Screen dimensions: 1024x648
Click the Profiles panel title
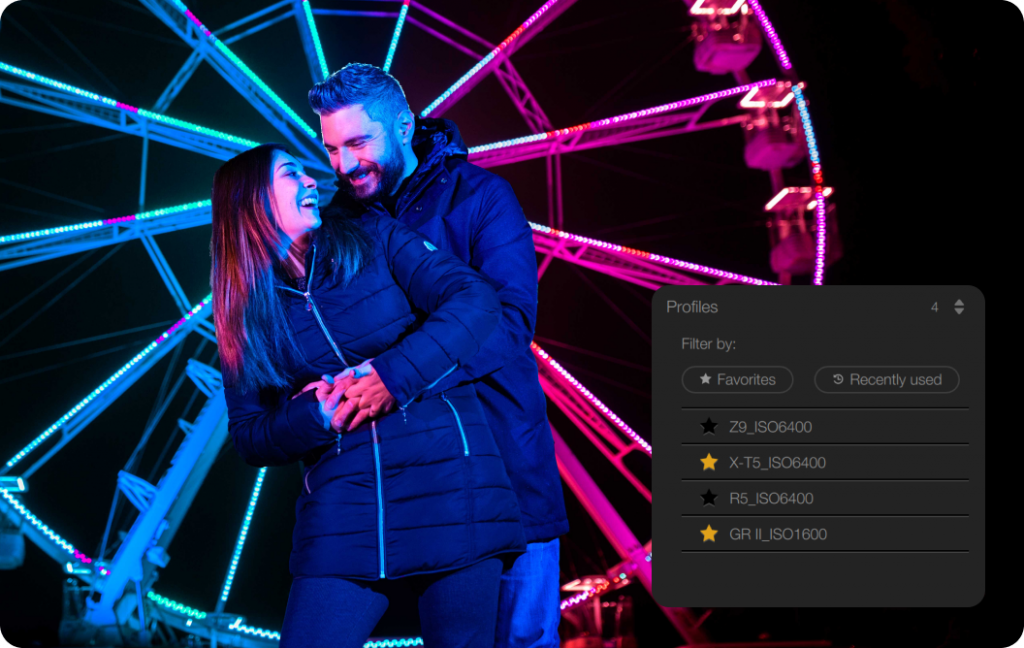pyautogui.click(x=692, y=307)
